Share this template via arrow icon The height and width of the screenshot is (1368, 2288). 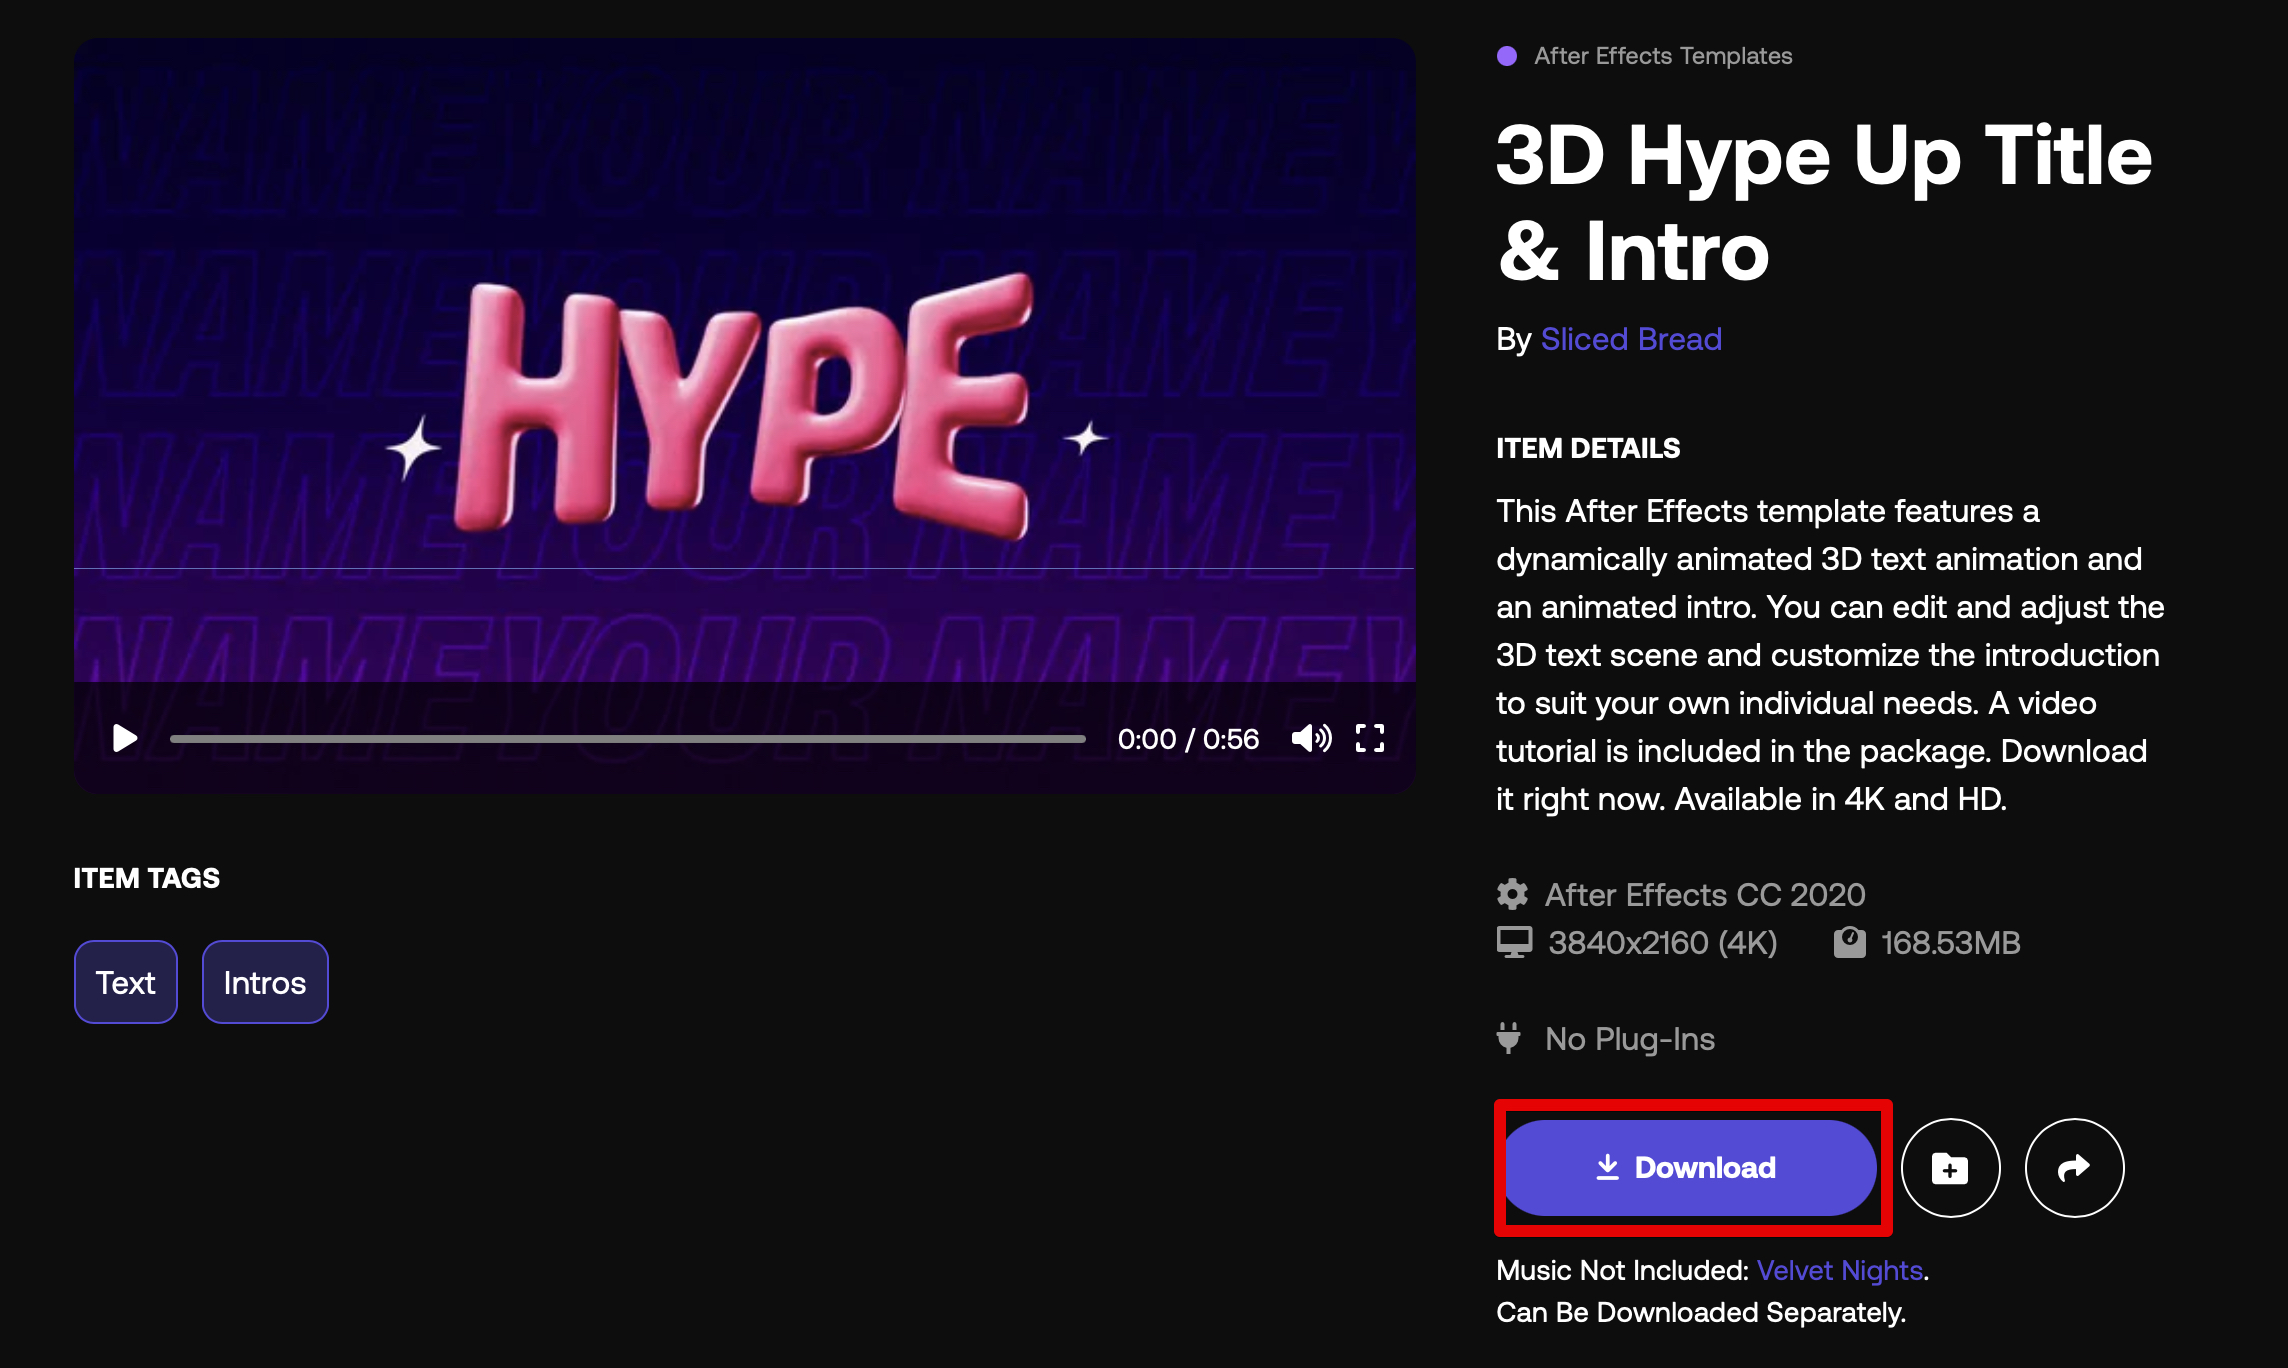(x=2074, y=1167)
